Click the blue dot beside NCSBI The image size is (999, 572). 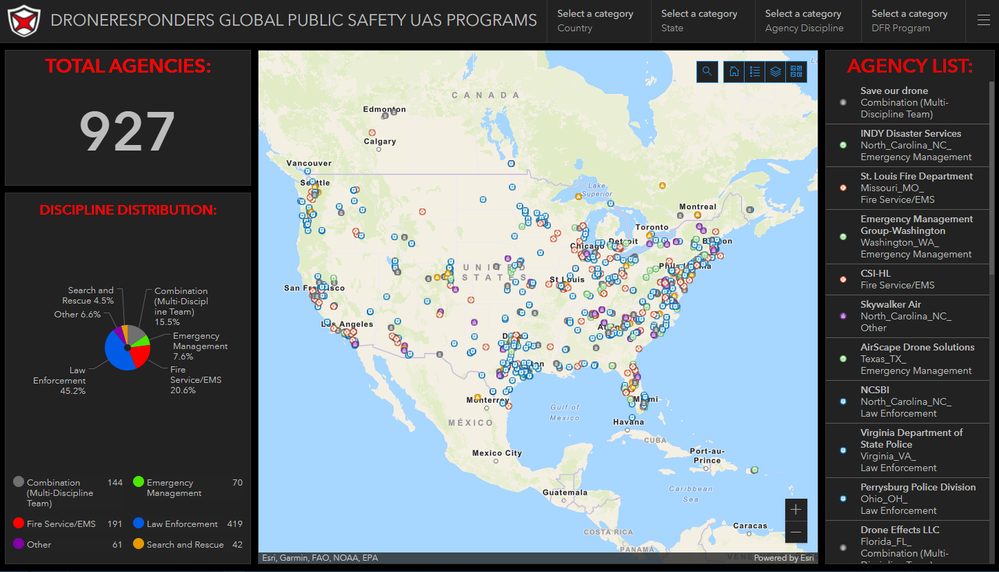click(x=843, y=401)
